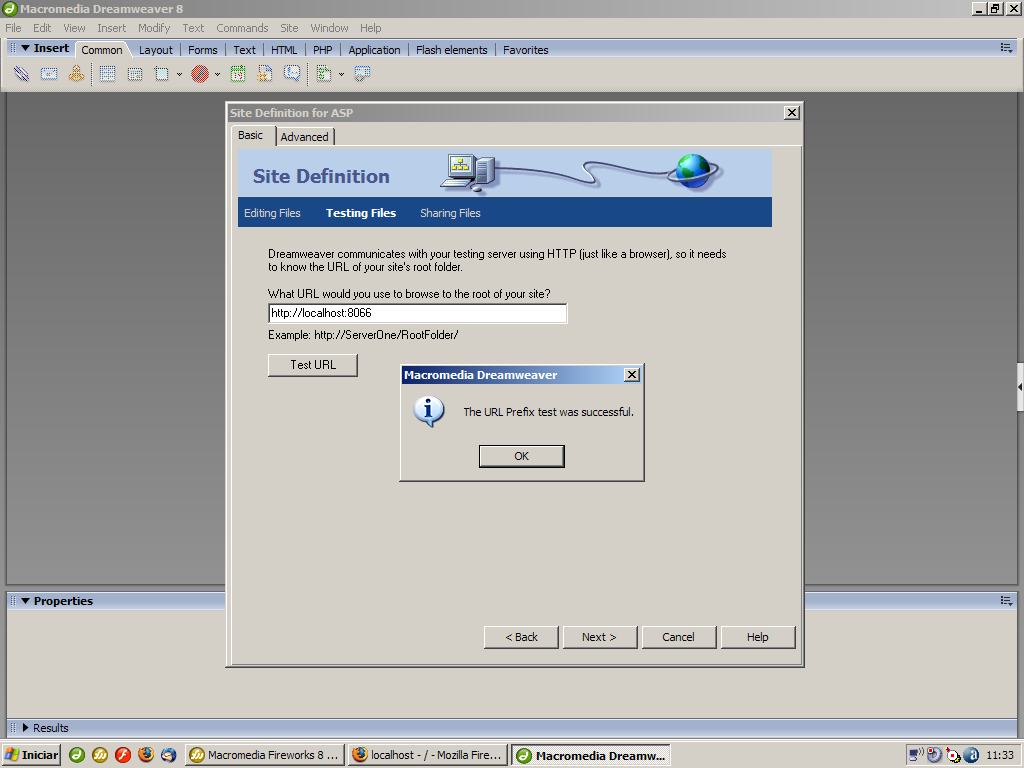The image size is (1024, 768).
Task: Click the Images insert icon
Action: pyautogui.click(x=161, y=74)
